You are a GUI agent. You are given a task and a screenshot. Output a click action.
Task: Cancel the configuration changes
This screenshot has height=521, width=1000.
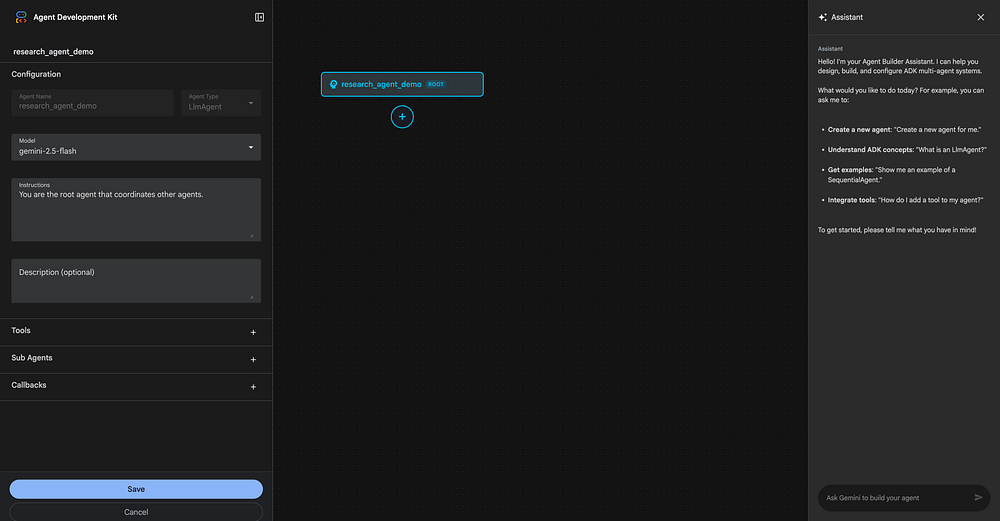click(136, 512)
